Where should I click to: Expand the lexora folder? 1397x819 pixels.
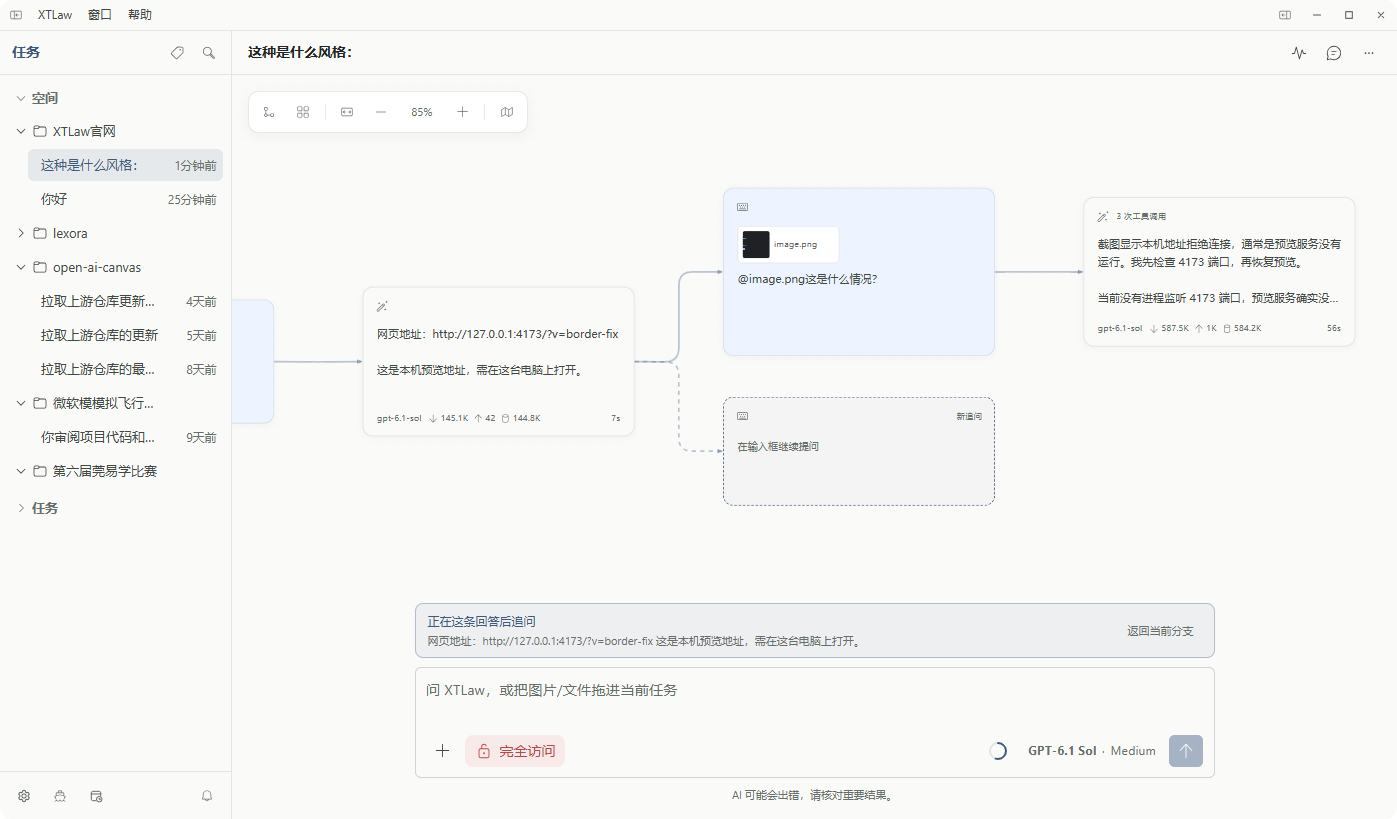point(21,233)
